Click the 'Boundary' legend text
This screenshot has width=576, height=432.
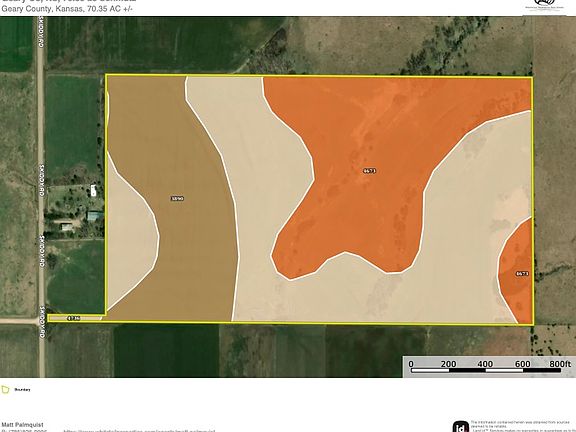[22, 389]
